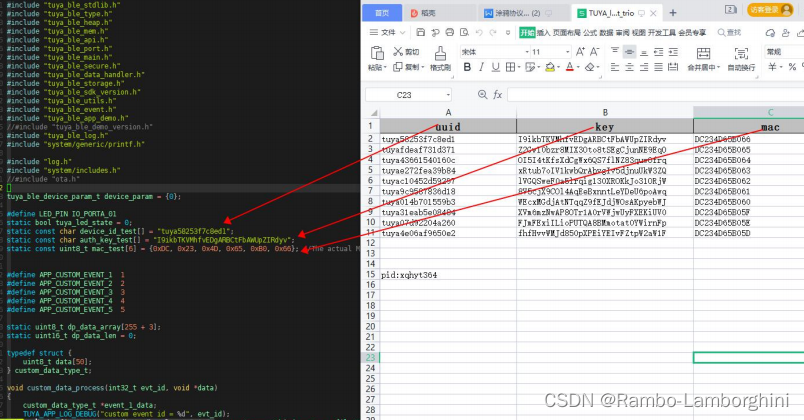804x420 pixels.
Task: Open the Name Box C23 dropdown
Action: pyautogui.click(x=448, y=95)
